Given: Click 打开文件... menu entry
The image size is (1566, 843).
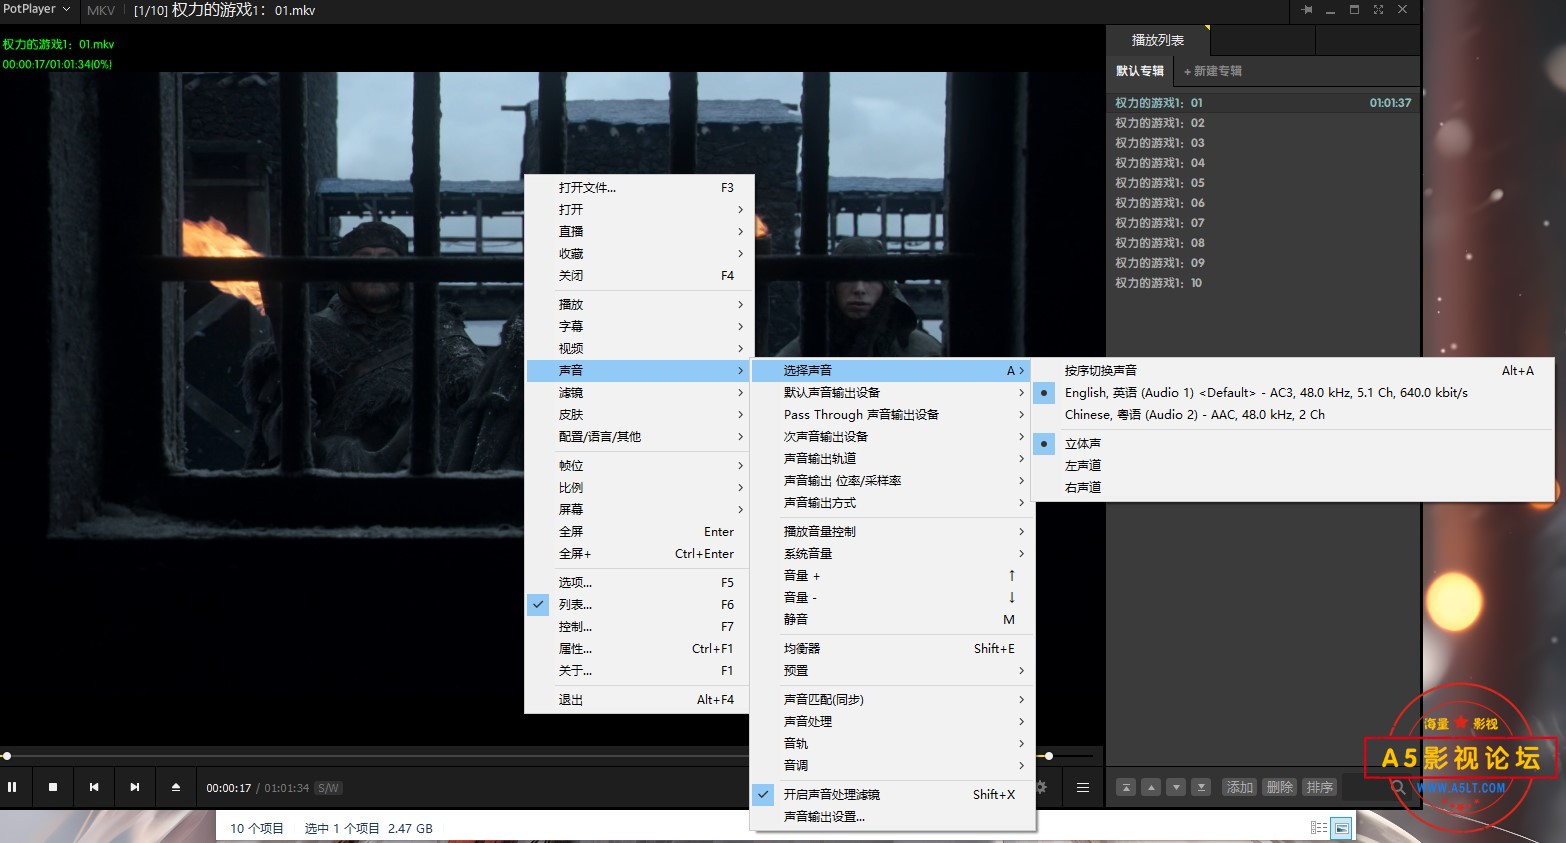Looking at the screenshot, I should [640, 188].
